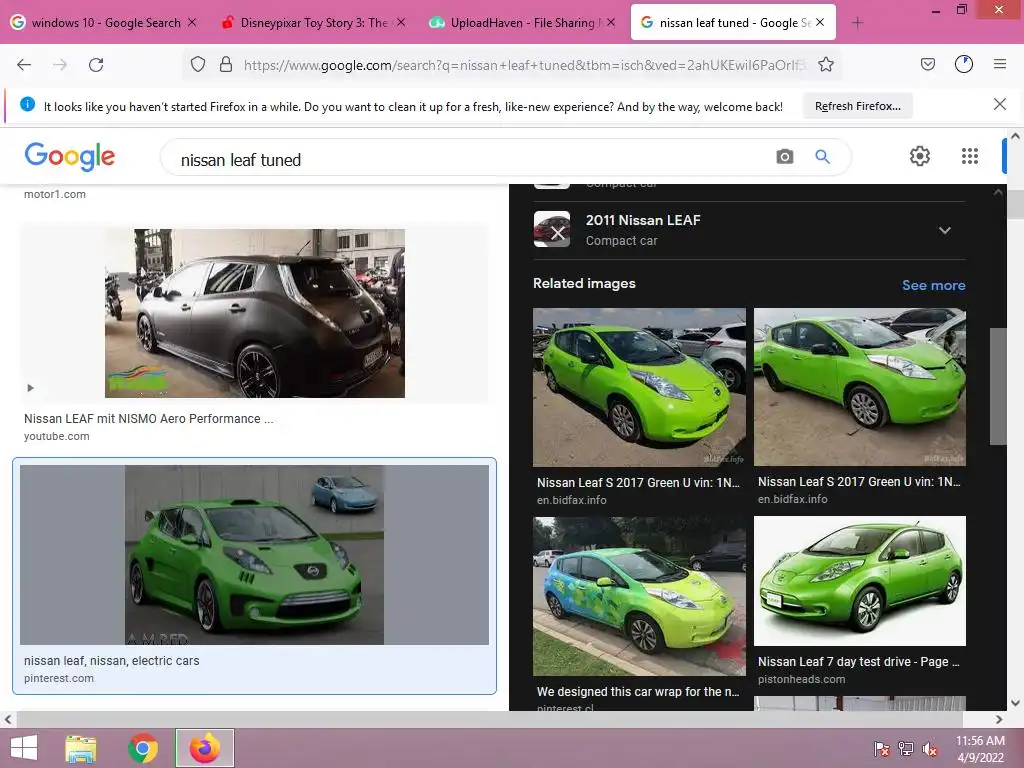
Task: Open the car wrap Leaf related image
Action: click(639, 596)
